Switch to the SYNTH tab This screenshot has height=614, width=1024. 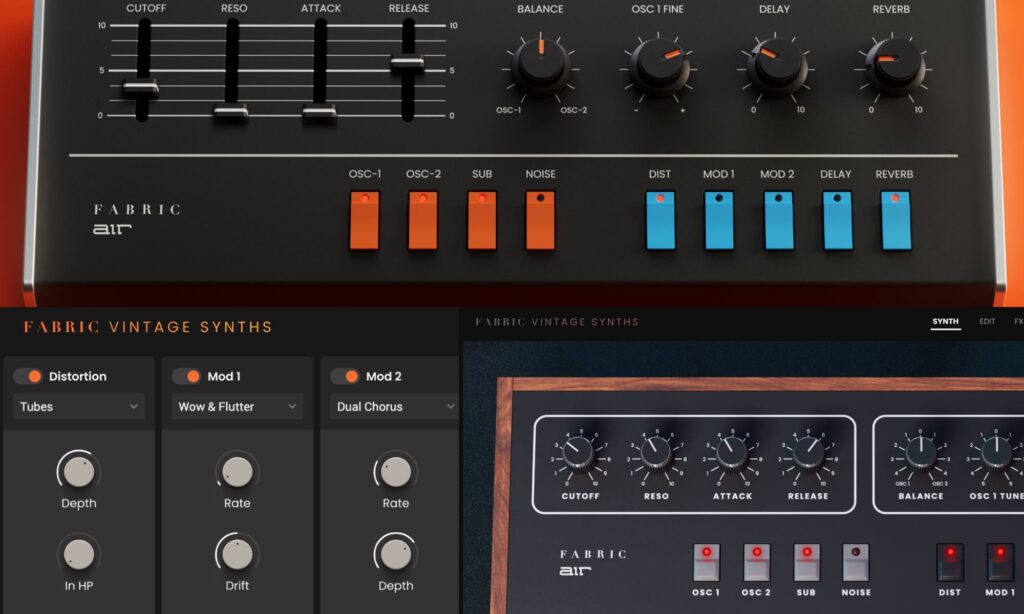[945, 321]
